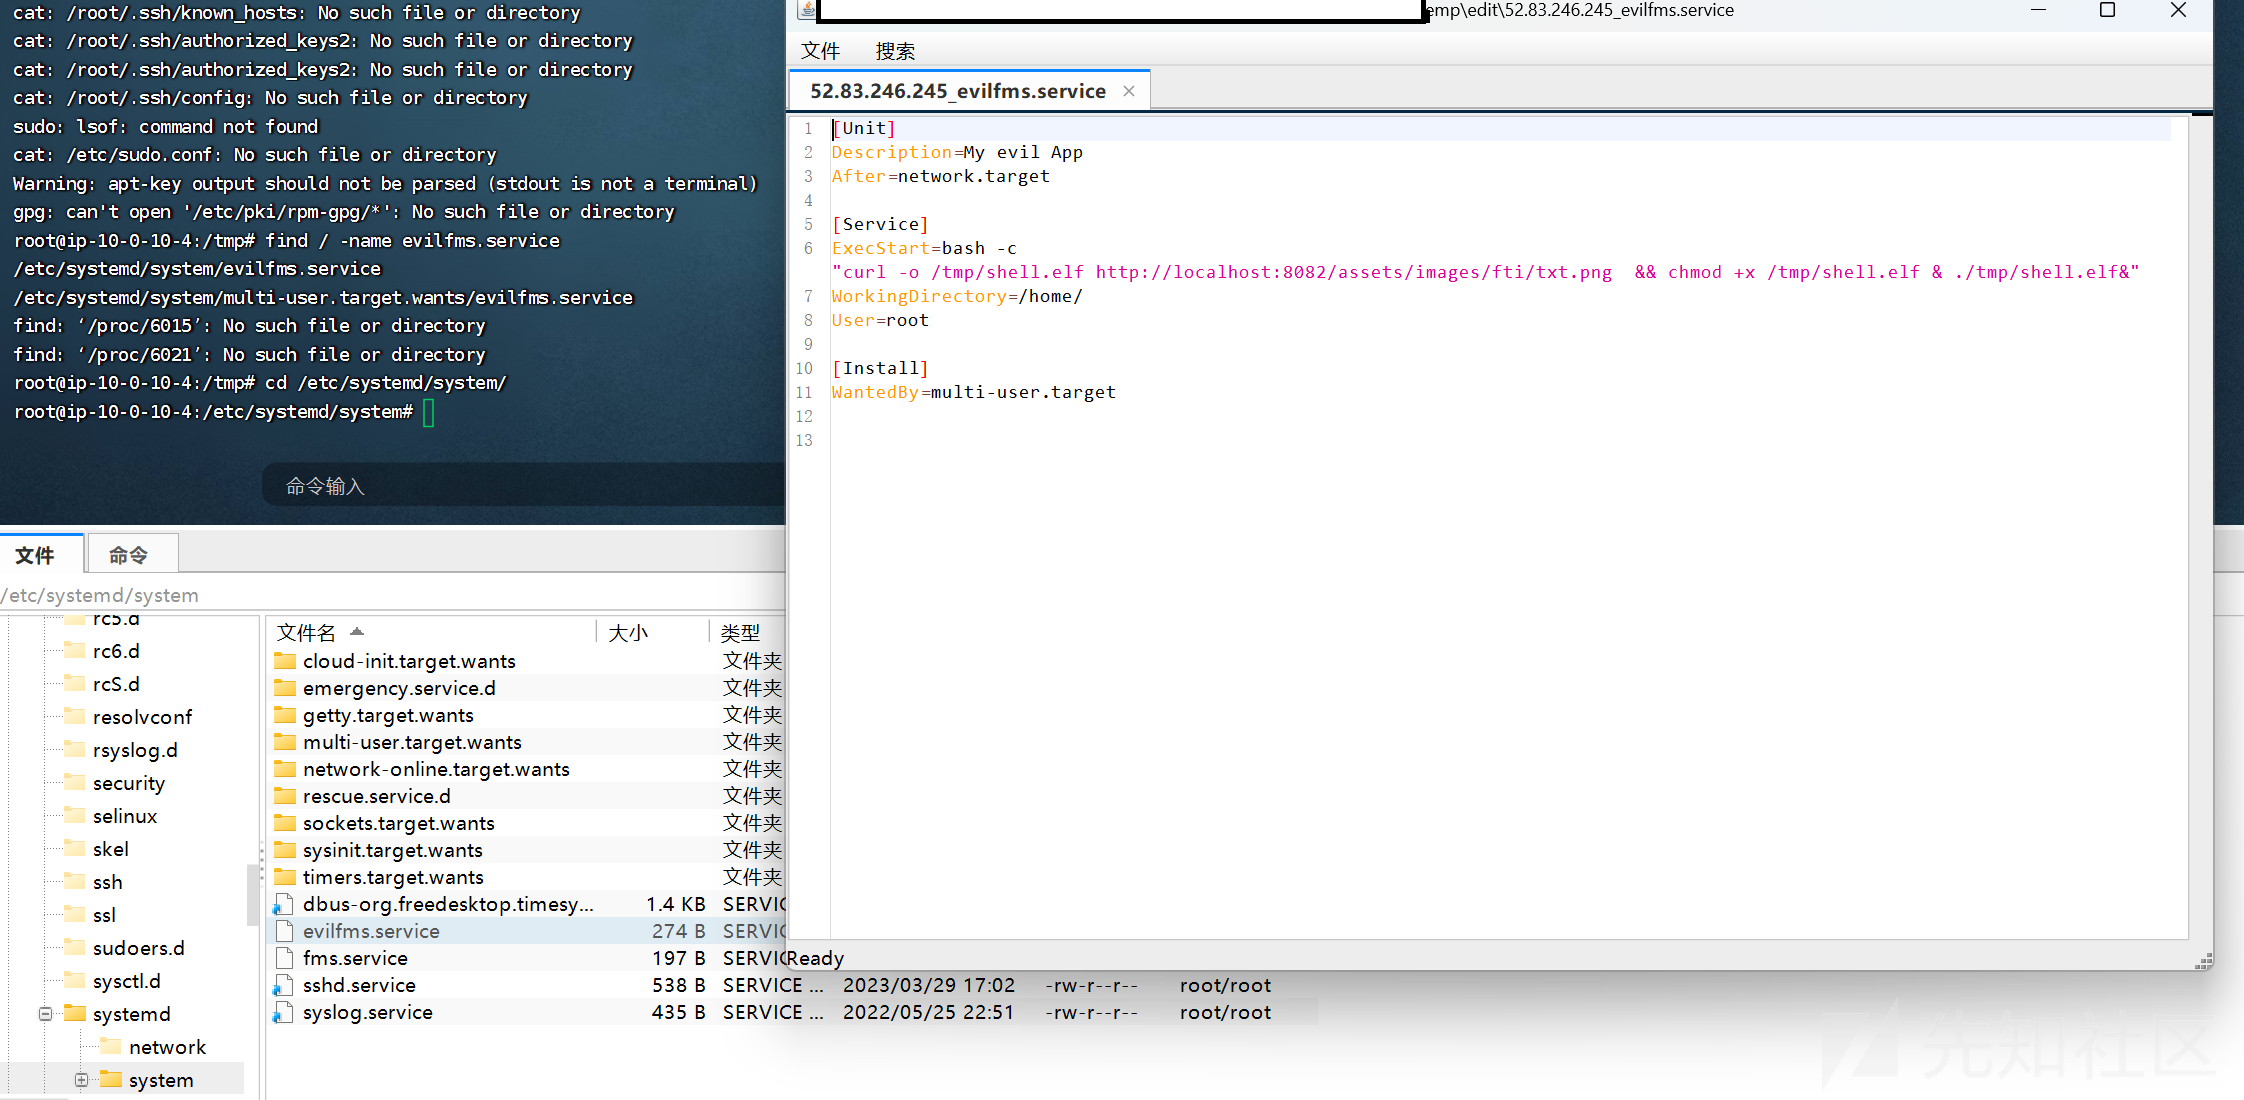Click the sockets.target.wants folder icon

(285, 823)
